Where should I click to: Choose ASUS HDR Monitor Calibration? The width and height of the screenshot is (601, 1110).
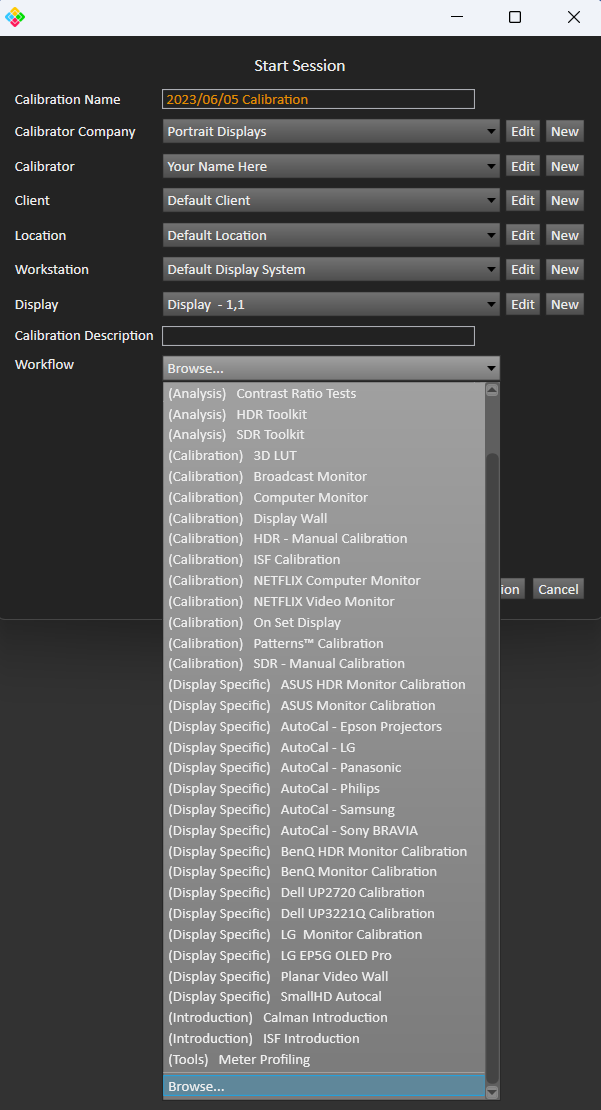pyautogui.click(x=324, y=685)
